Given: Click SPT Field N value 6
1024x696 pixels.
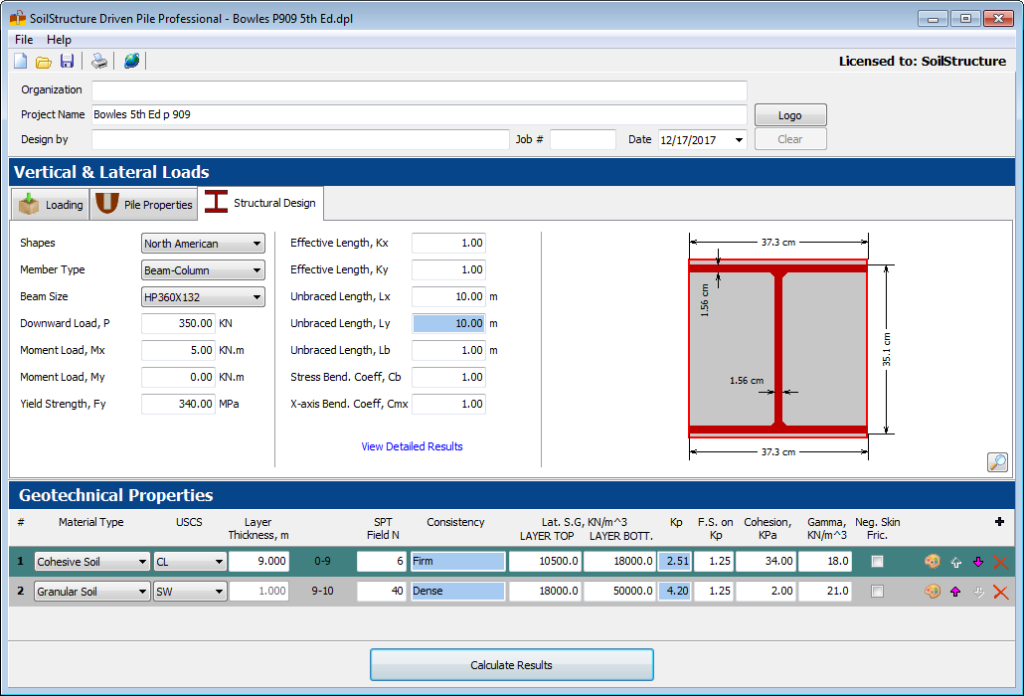Looking at the screenshot, I should [382, 562].
